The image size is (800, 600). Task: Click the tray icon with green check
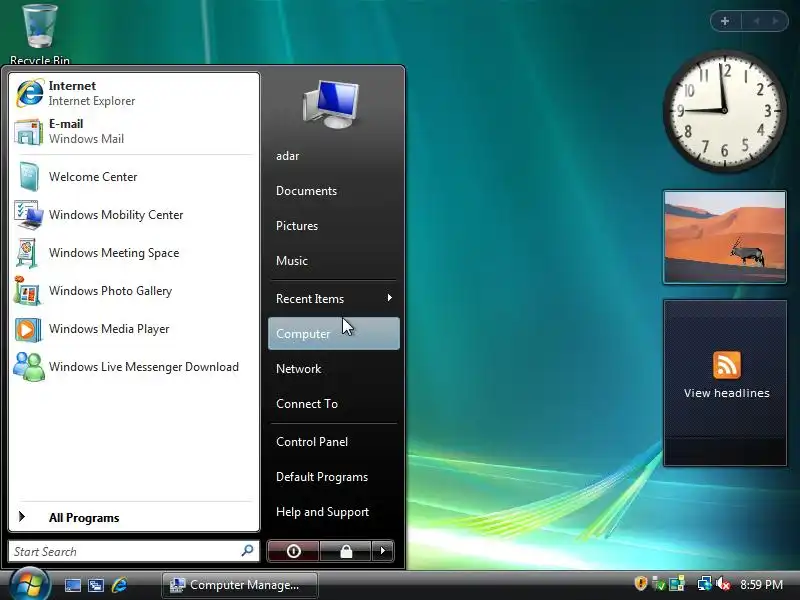pos(659,584)
